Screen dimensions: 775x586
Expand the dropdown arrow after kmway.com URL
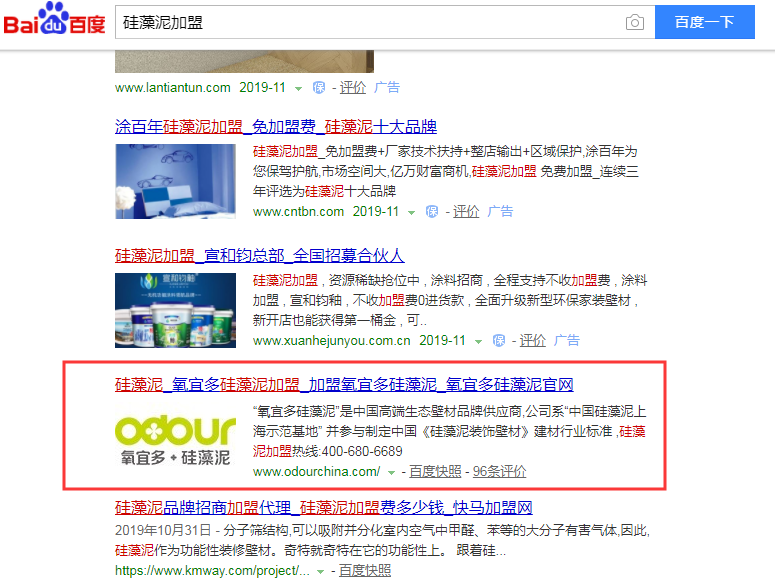[x=320, y=572]
